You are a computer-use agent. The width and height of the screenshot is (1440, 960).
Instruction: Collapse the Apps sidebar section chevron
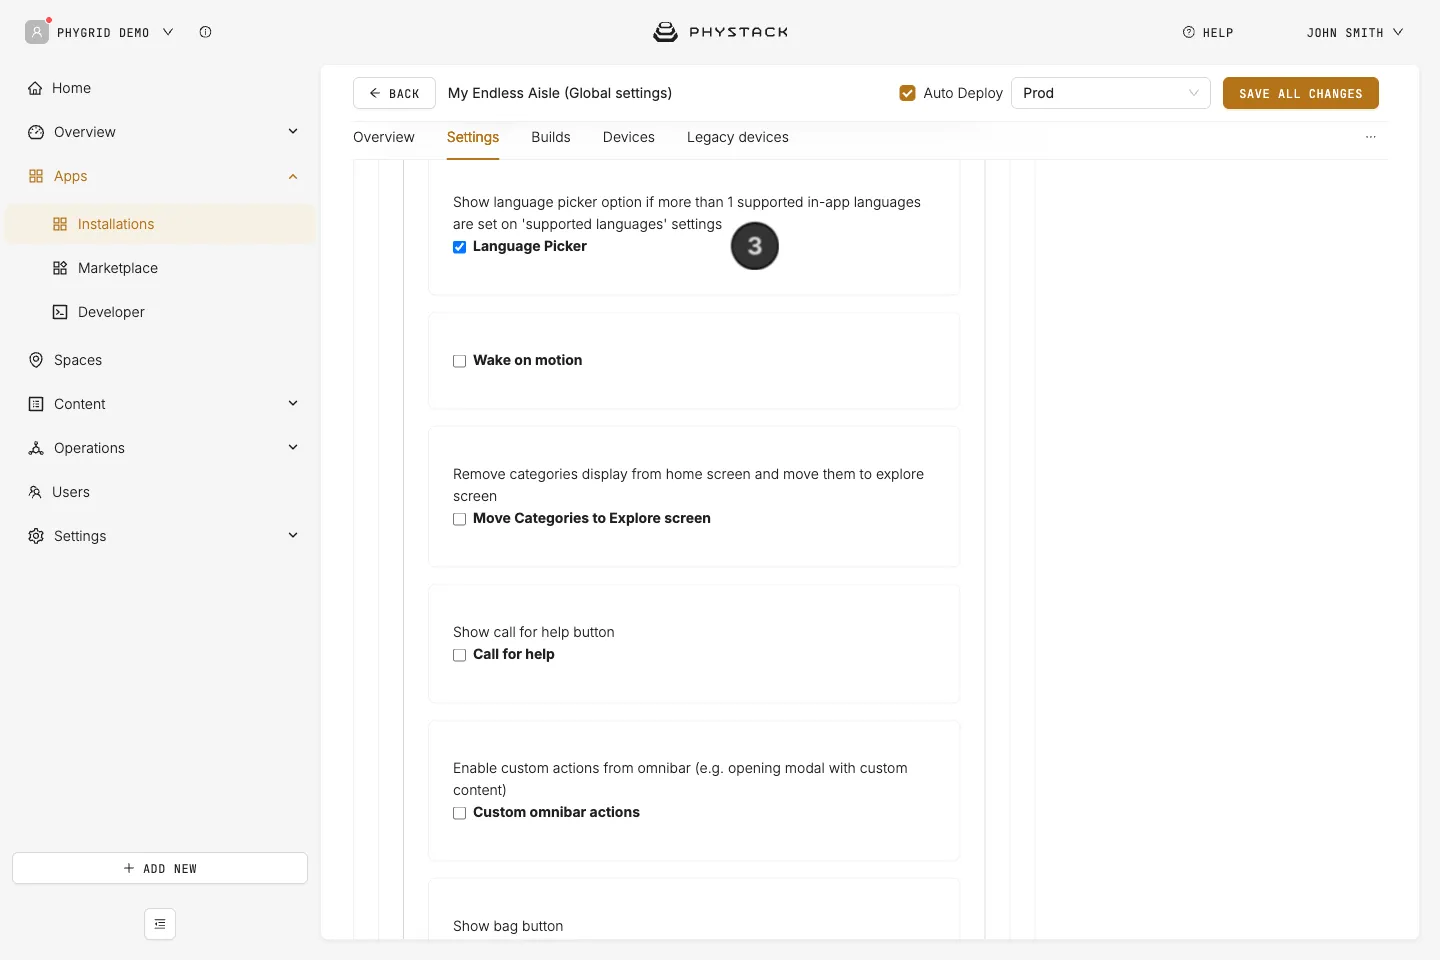[293, 176]
